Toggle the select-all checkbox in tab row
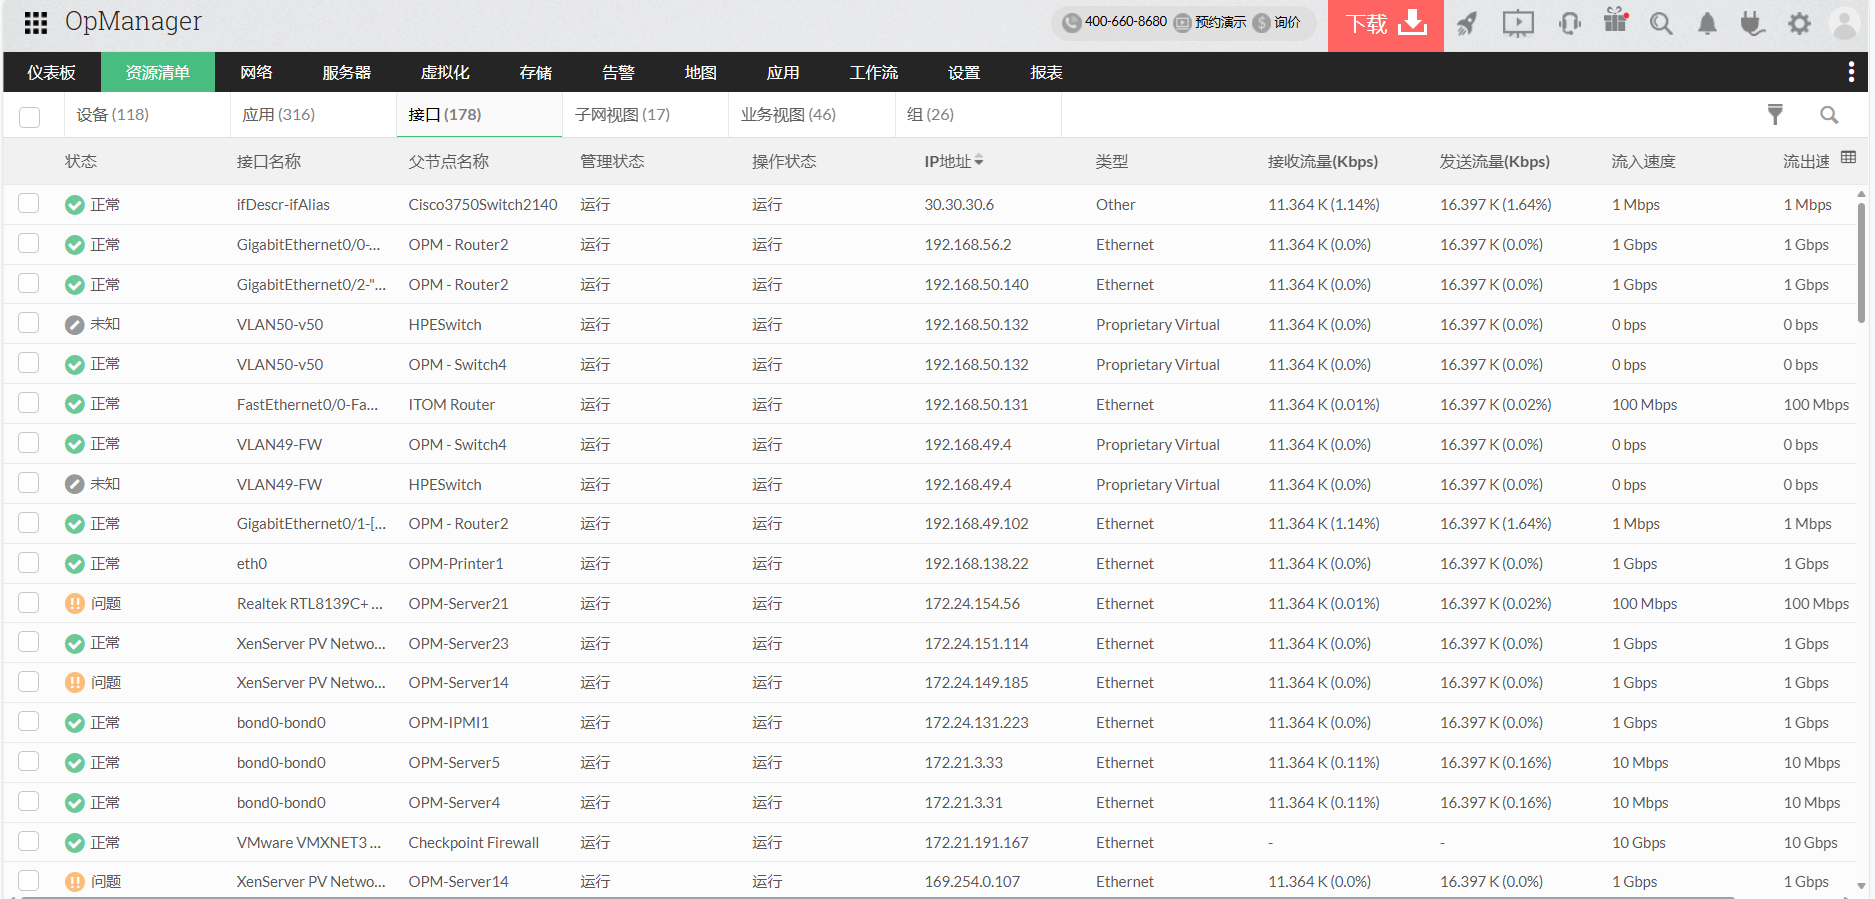The image size is (1875, 899). tap(30, 117)
